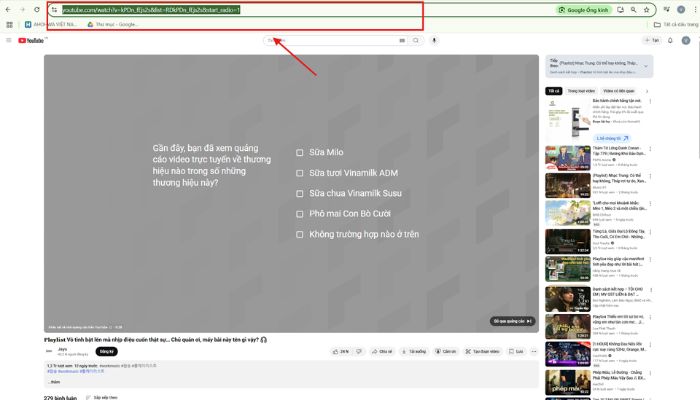This screenshot has height=400, width=700.
Task: Open the Jays channel avatar
Action: click(49, 351)
